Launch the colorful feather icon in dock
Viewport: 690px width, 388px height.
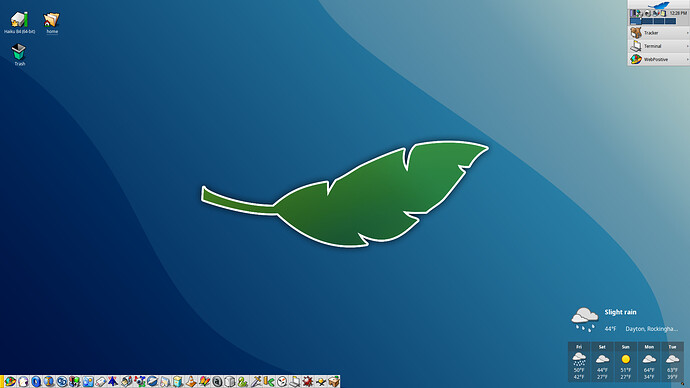(x=204, y=381)
